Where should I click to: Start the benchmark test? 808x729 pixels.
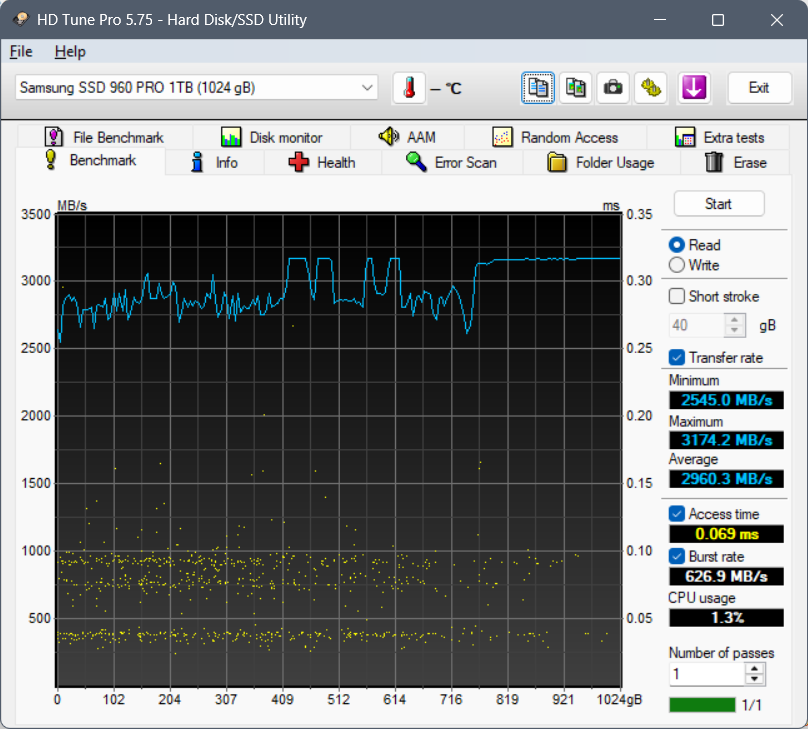[718, 204]
